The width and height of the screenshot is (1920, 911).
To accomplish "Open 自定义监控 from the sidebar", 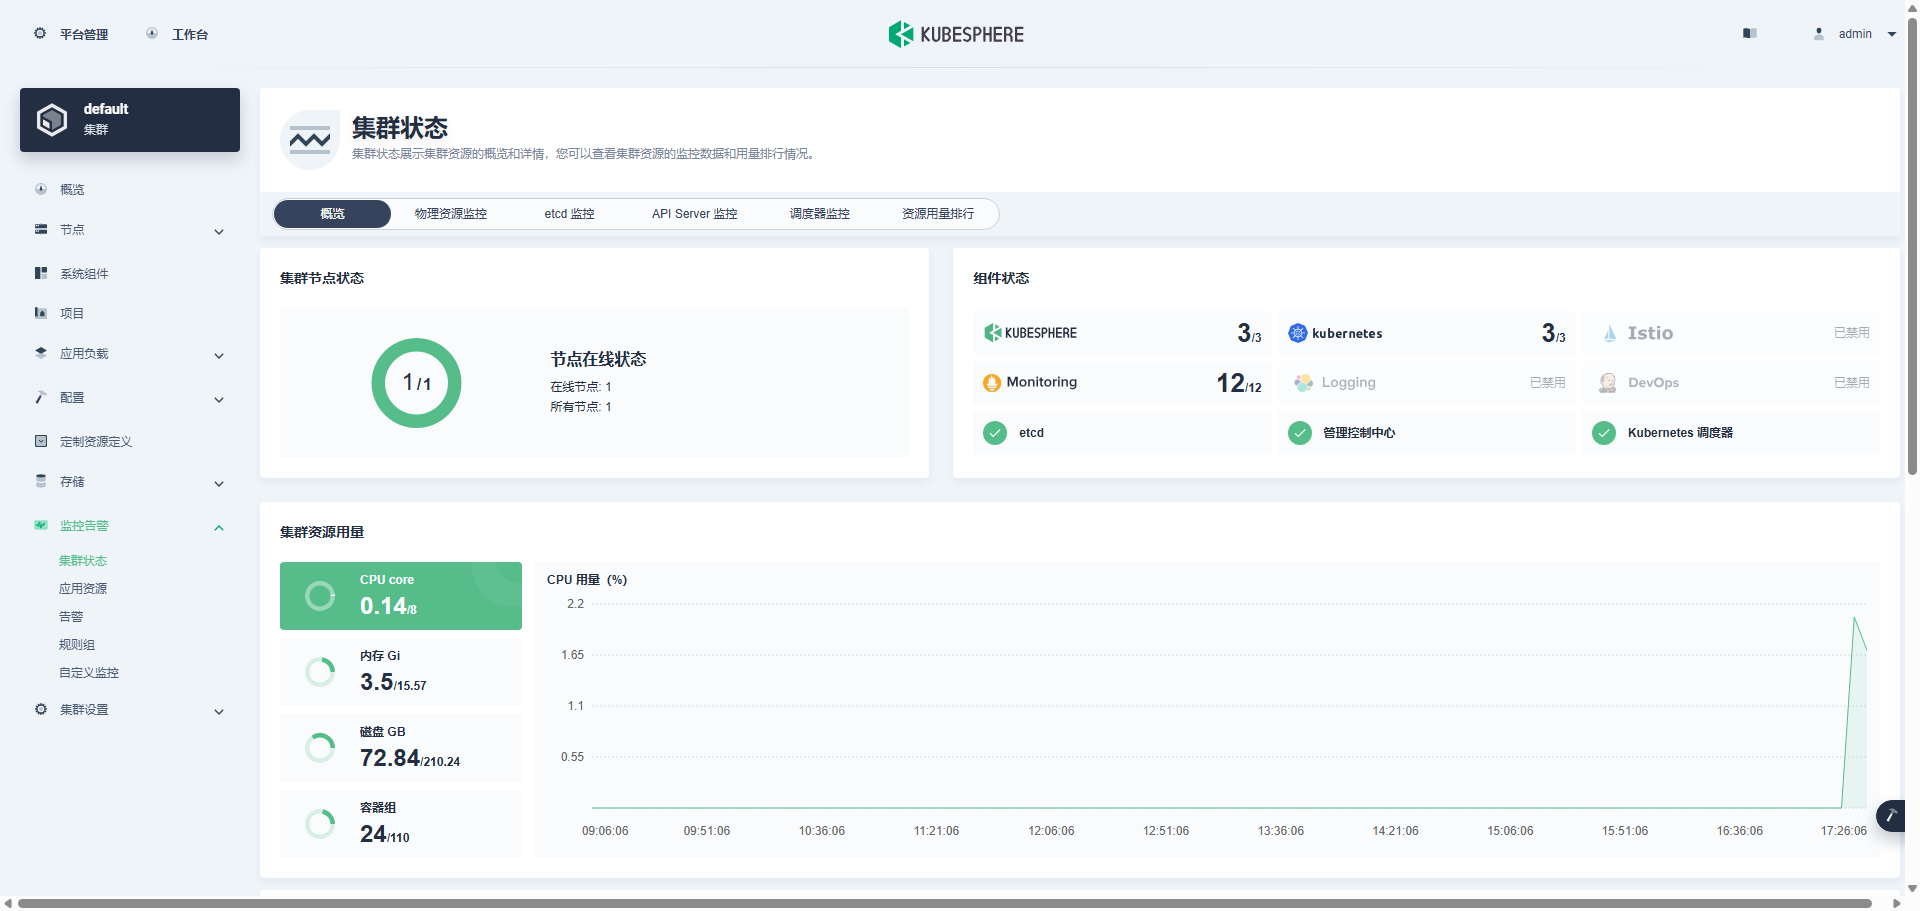I will tap(88, 672).
